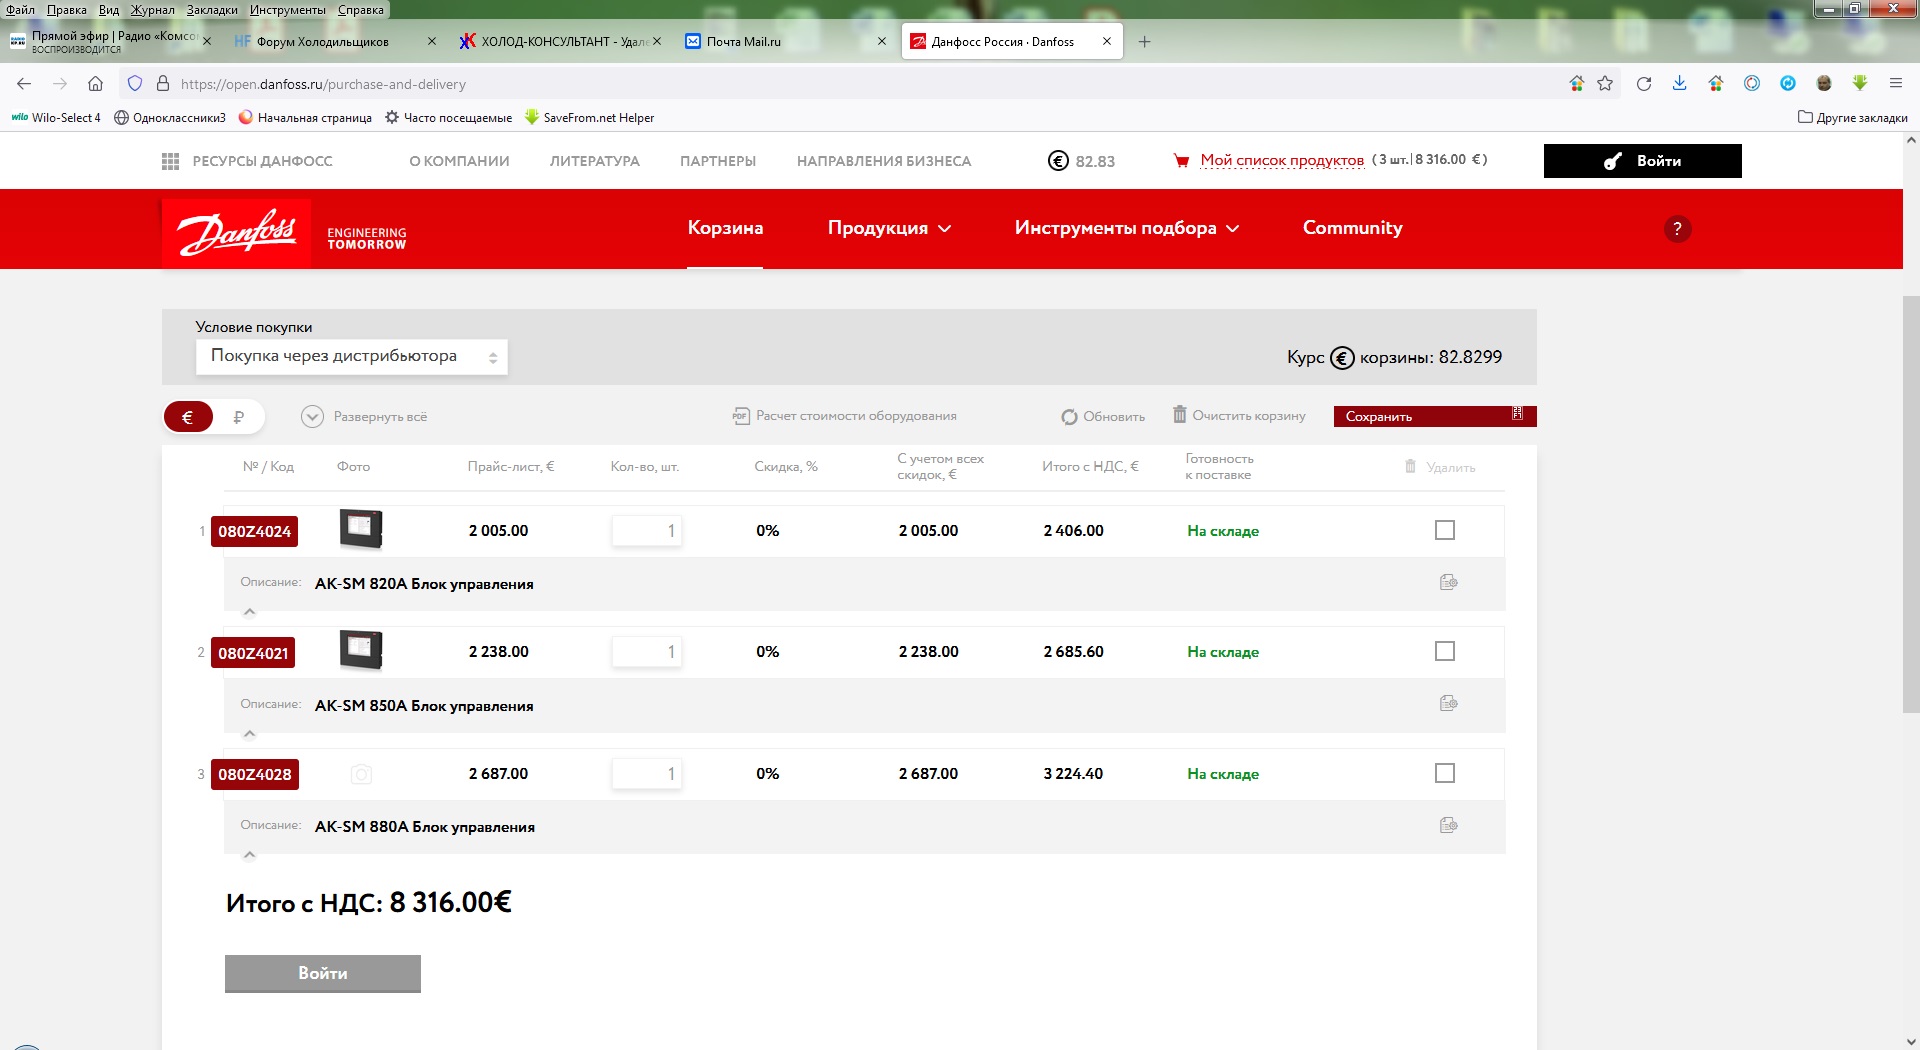Viewport: 1920px width, 1050px height.
Task: Open Мой список продуктов link
Action: pyautogui.click(x=1282, y=160)
